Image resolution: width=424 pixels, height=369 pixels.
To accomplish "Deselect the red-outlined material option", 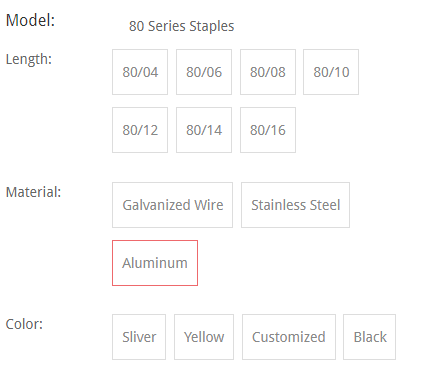I will [x=155, y=263].
